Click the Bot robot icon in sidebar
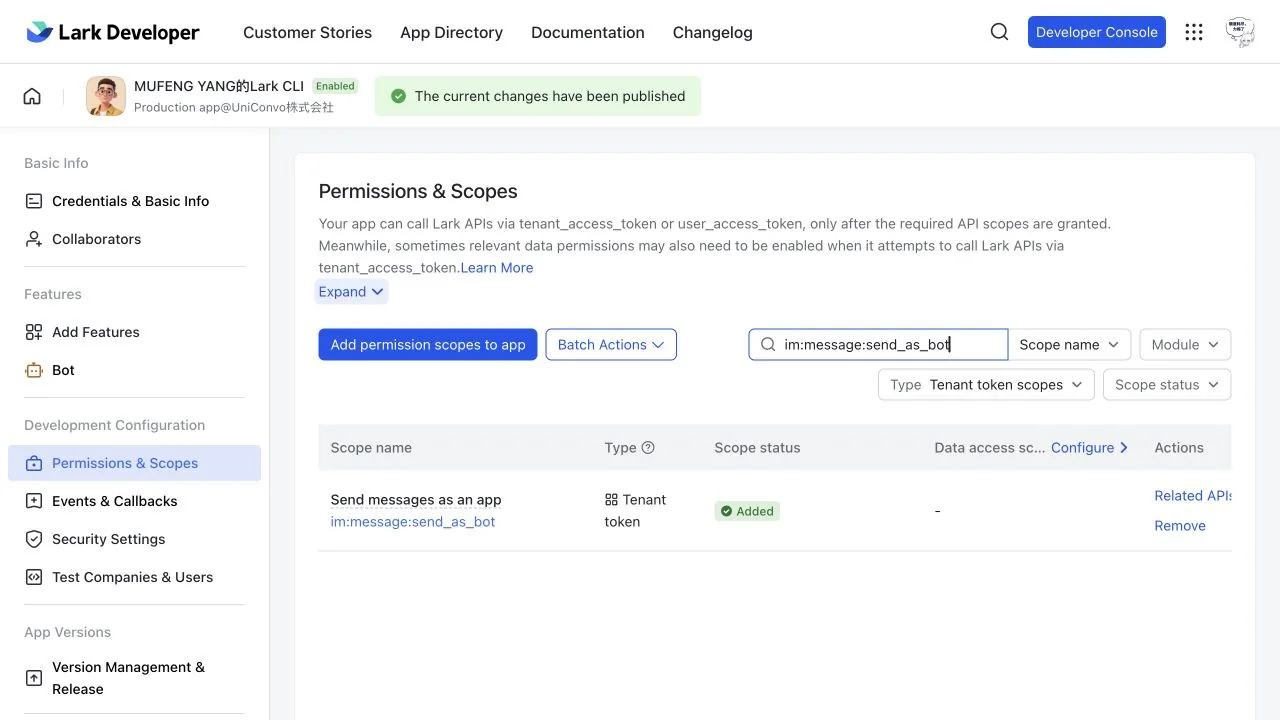 34,370
